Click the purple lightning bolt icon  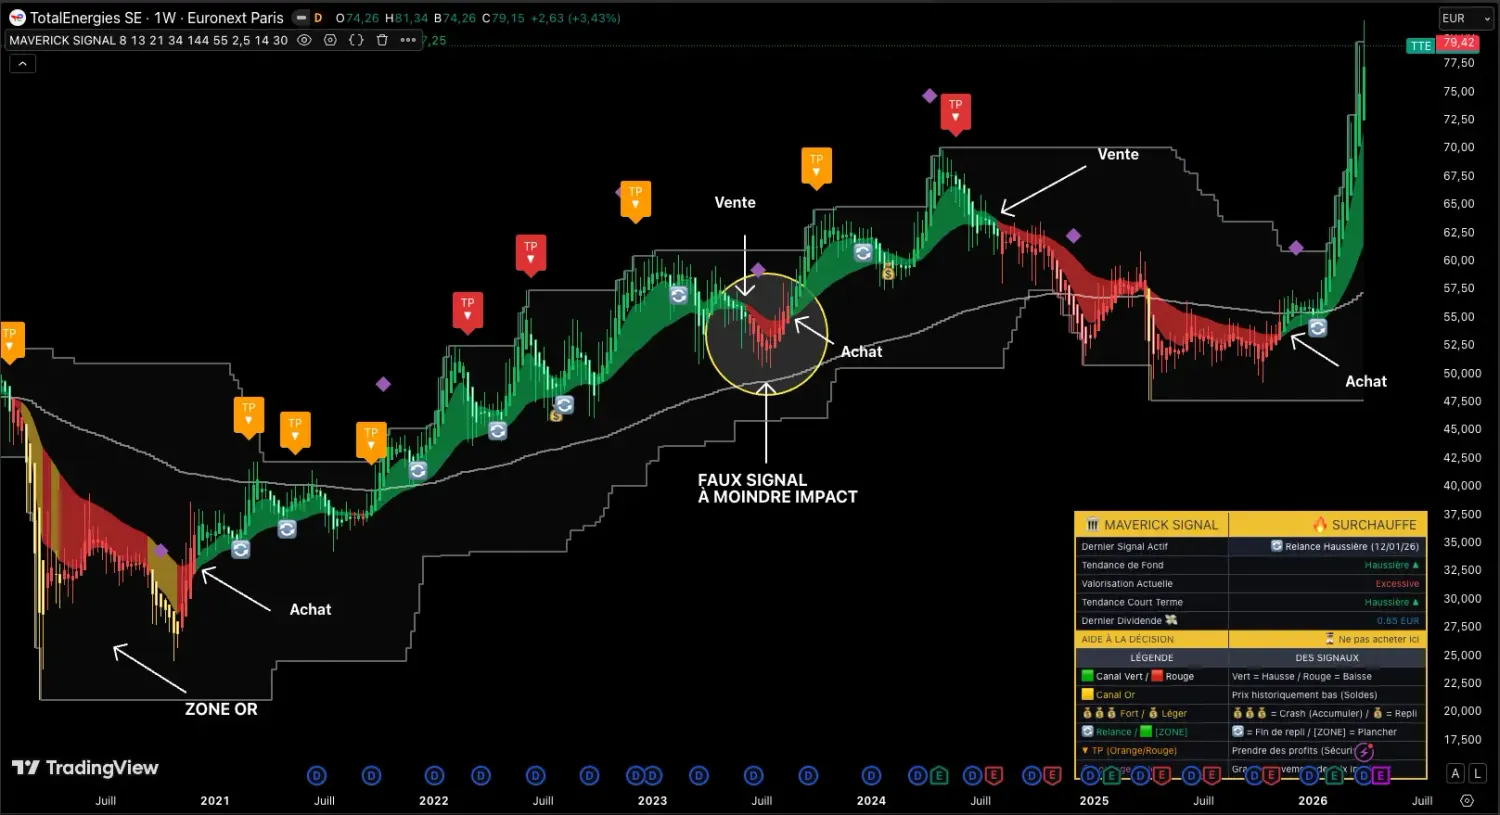tap(1364, 751)
